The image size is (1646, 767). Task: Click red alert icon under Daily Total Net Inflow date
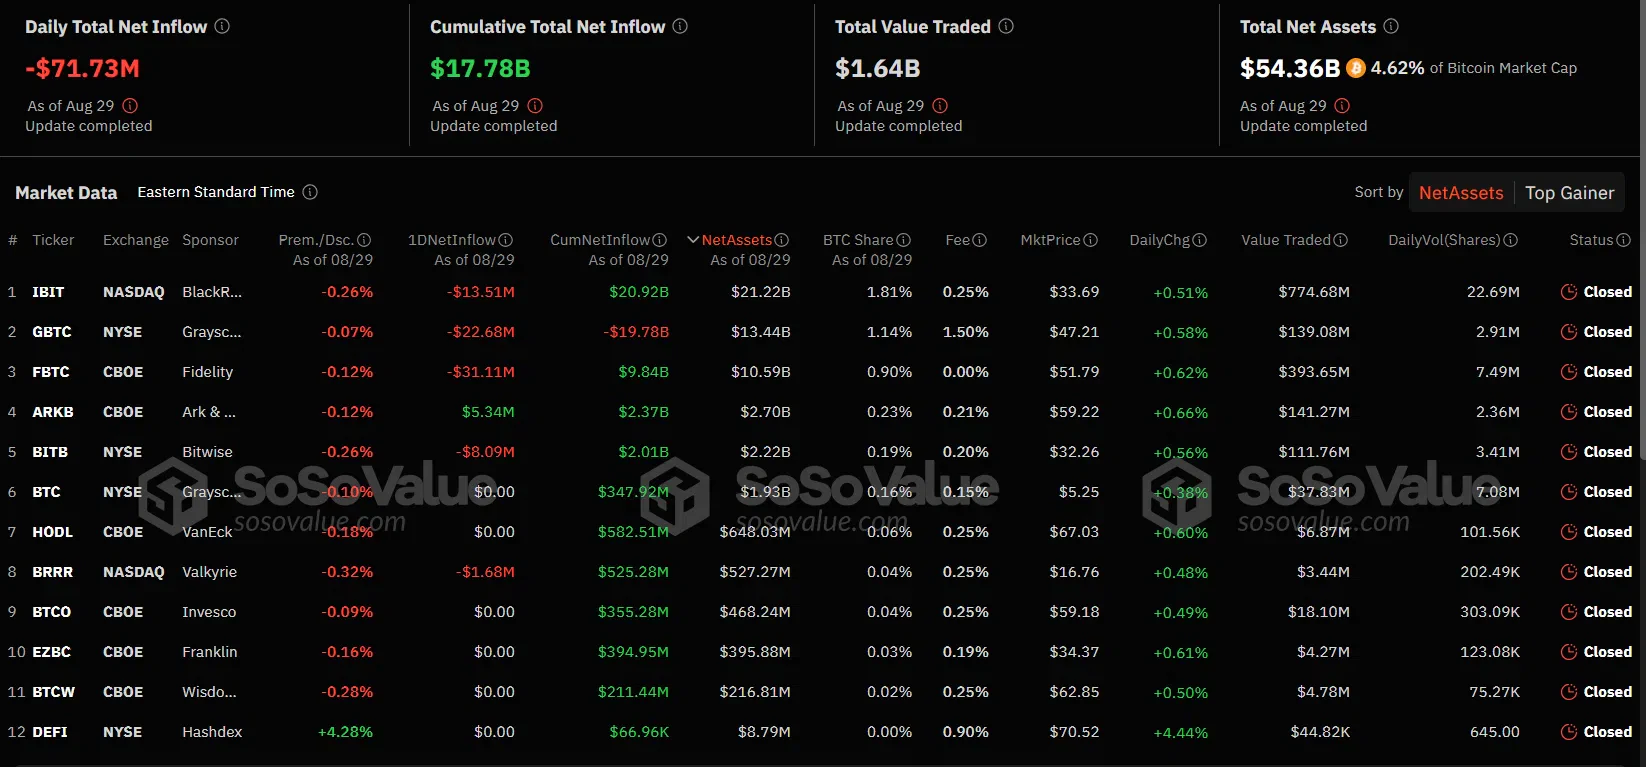coord(130,106)
